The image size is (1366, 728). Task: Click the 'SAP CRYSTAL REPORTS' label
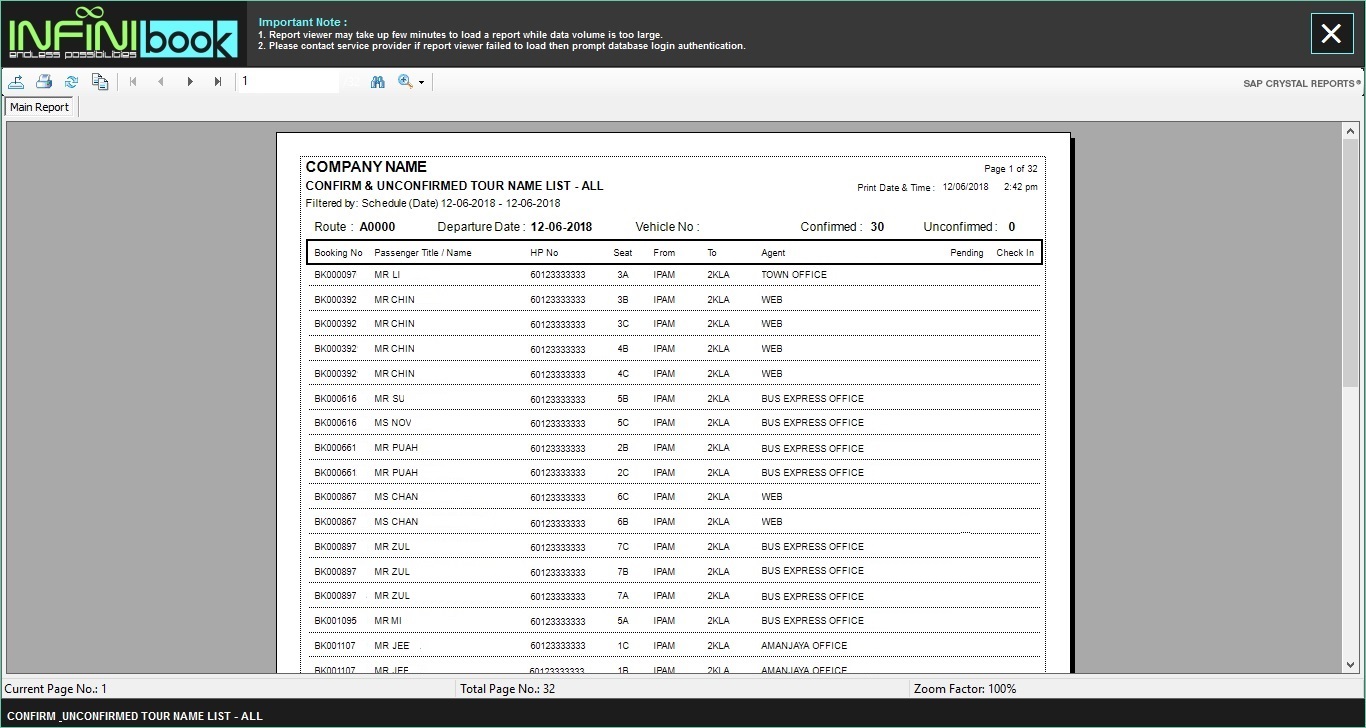[1302, 84]
